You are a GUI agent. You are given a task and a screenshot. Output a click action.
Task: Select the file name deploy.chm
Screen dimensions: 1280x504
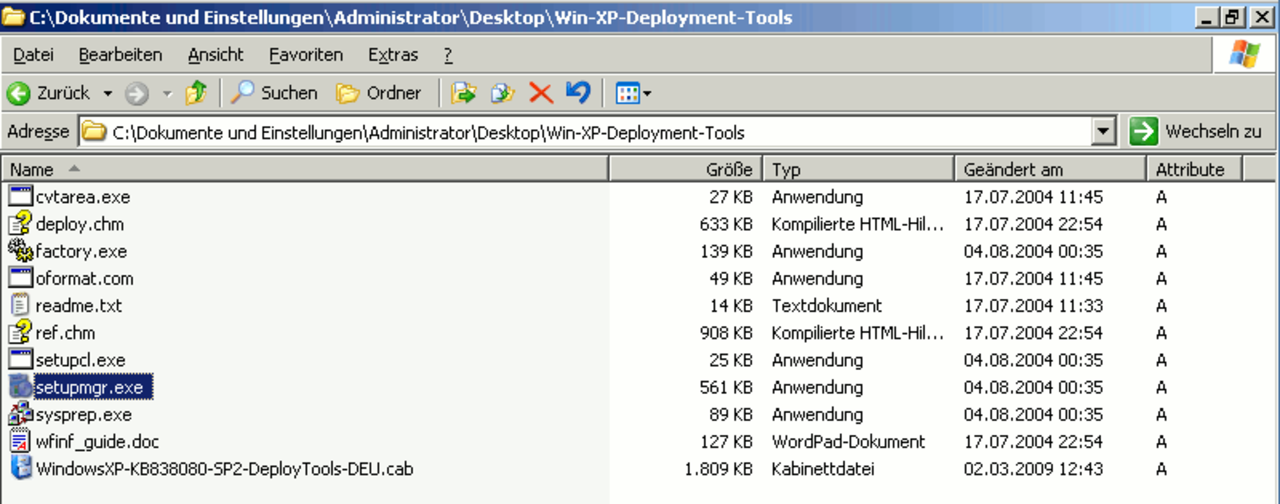(x=80, y=224)
